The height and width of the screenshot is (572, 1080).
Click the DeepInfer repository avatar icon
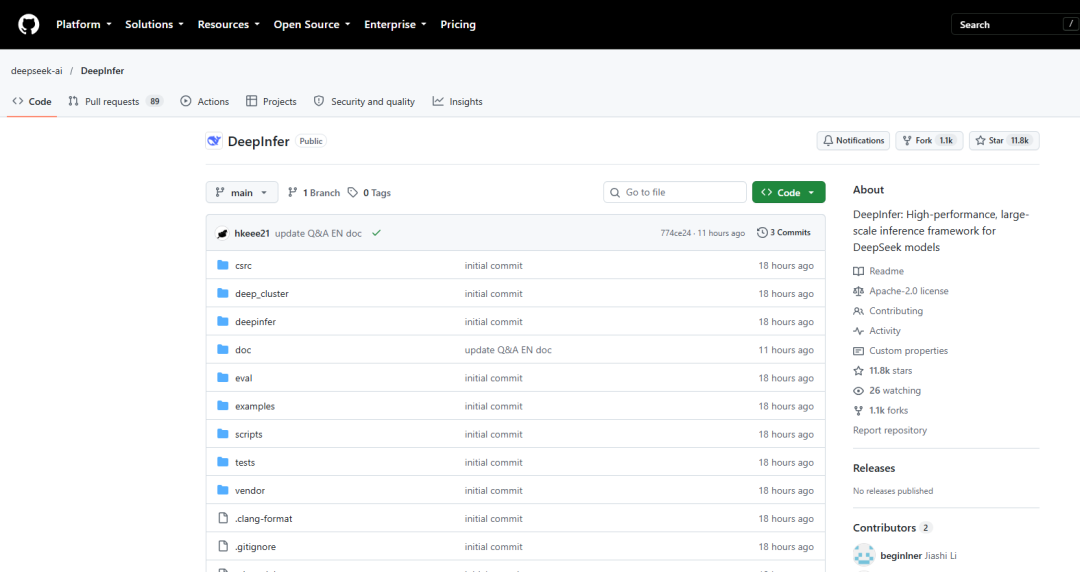(x=214, y=141)
